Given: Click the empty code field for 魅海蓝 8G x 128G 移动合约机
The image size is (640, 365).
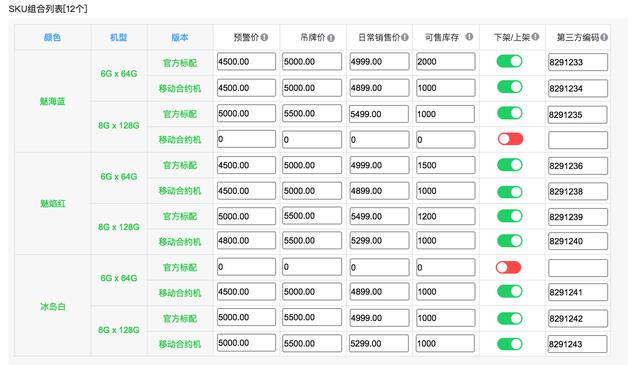Looking at the screenshot, I should pos(578,140).
